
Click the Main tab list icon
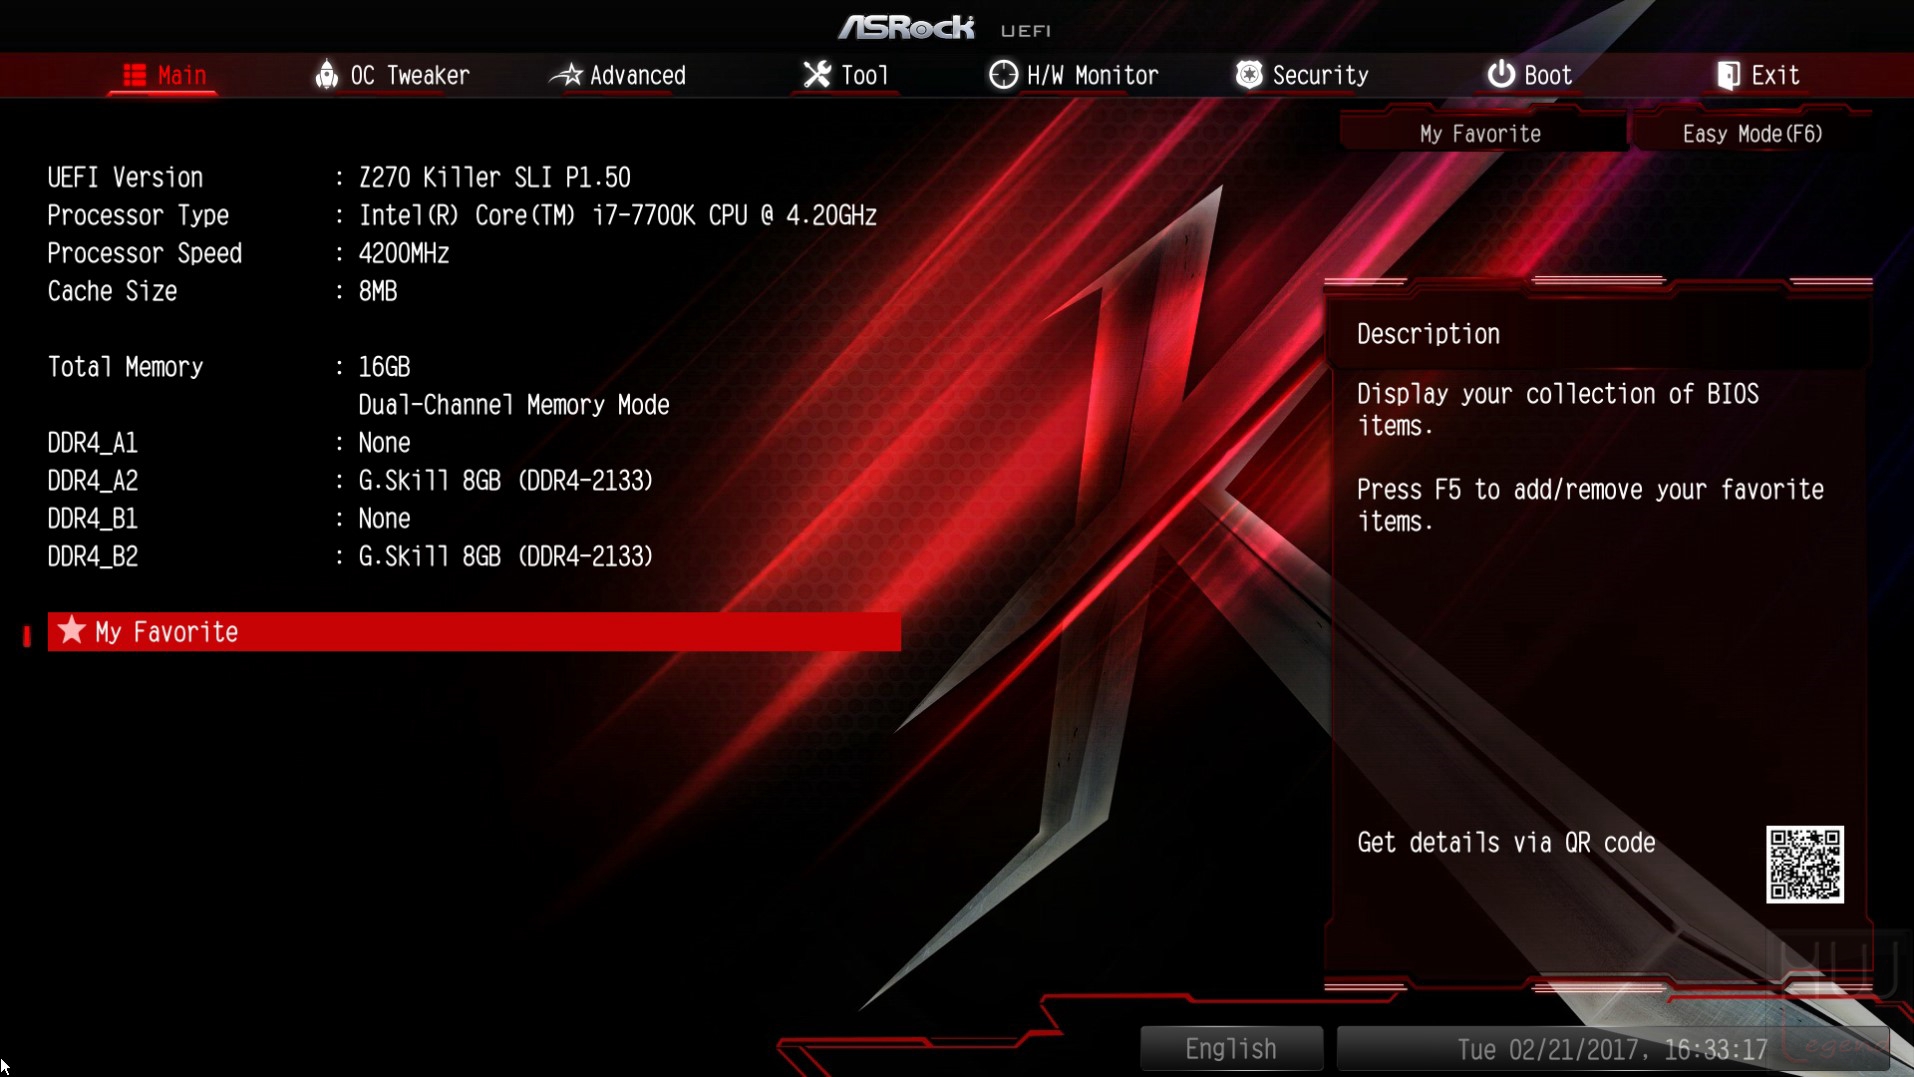coord(134,75)
